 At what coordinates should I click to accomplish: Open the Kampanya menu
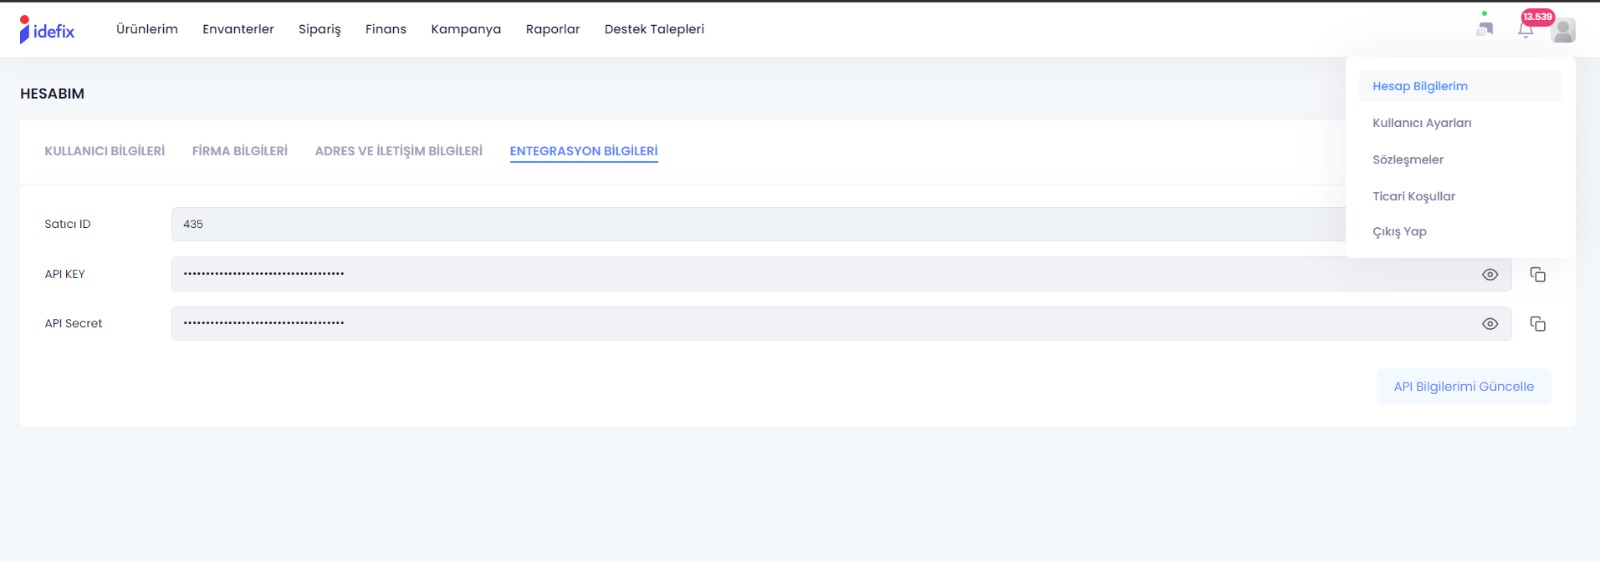[466, 29]
